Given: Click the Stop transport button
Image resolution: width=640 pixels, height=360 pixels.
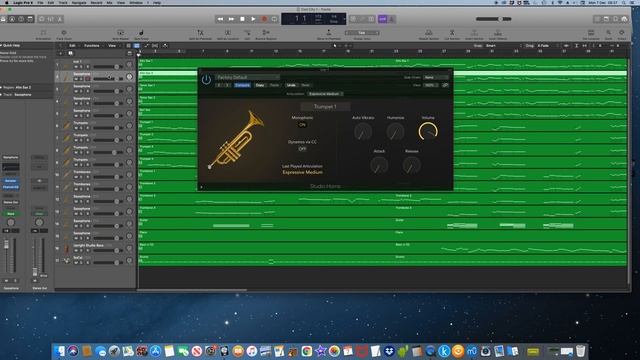Looking at the screenshot, I should pos(242,19).
